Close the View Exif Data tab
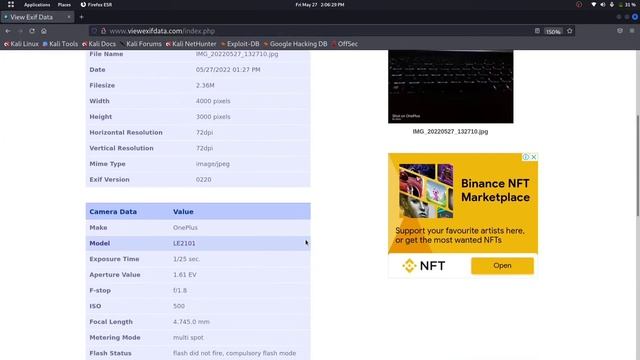This screenshot has width=640, height=360. (69, 17)
